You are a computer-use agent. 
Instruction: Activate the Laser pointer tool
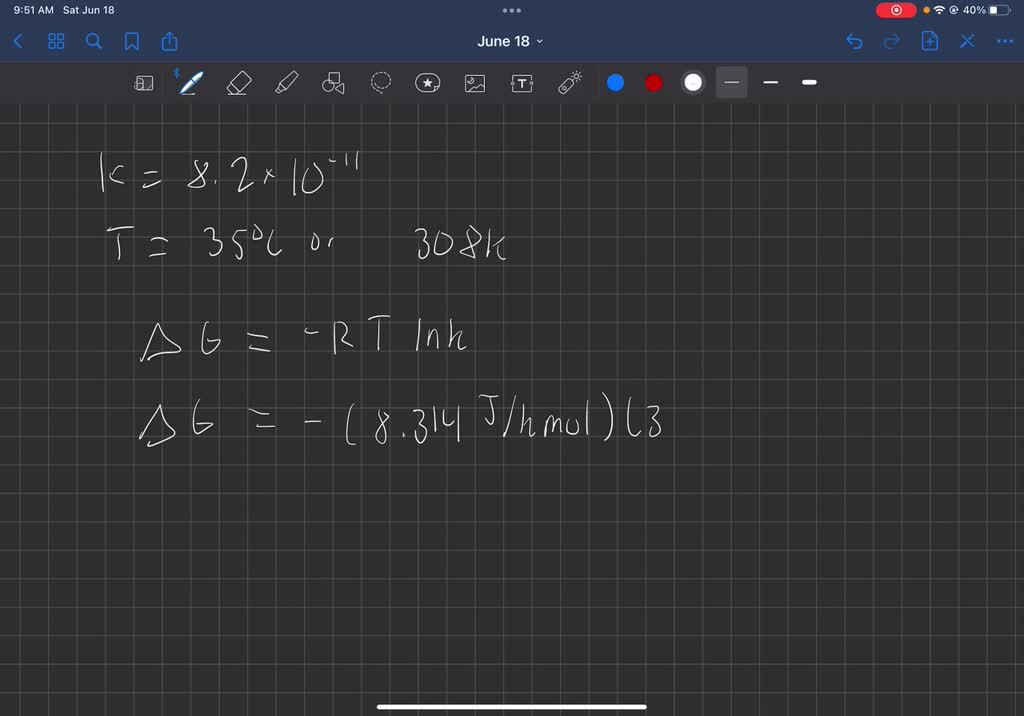coord(569,83)
